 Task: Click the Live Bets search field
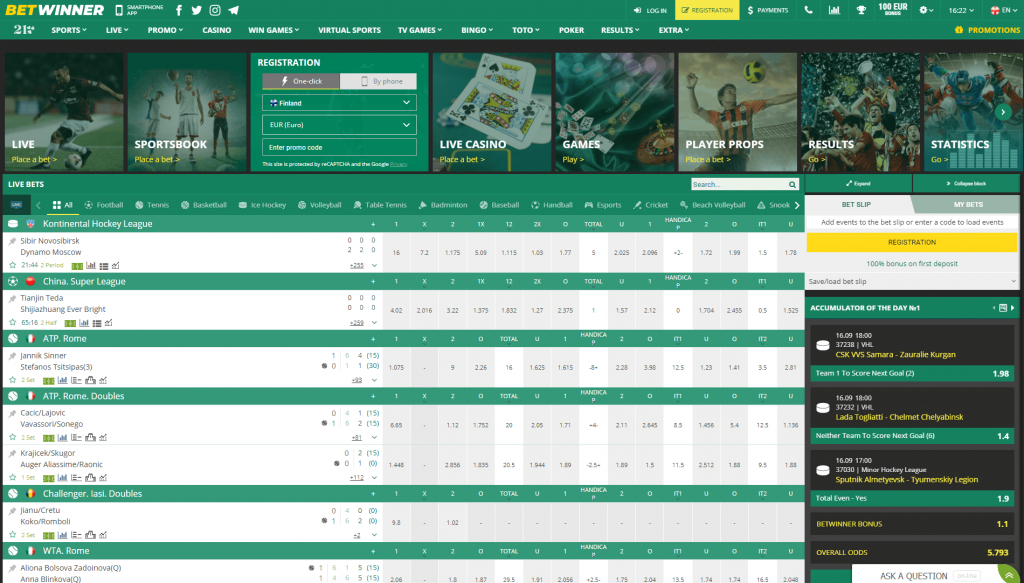pos(738,185)
